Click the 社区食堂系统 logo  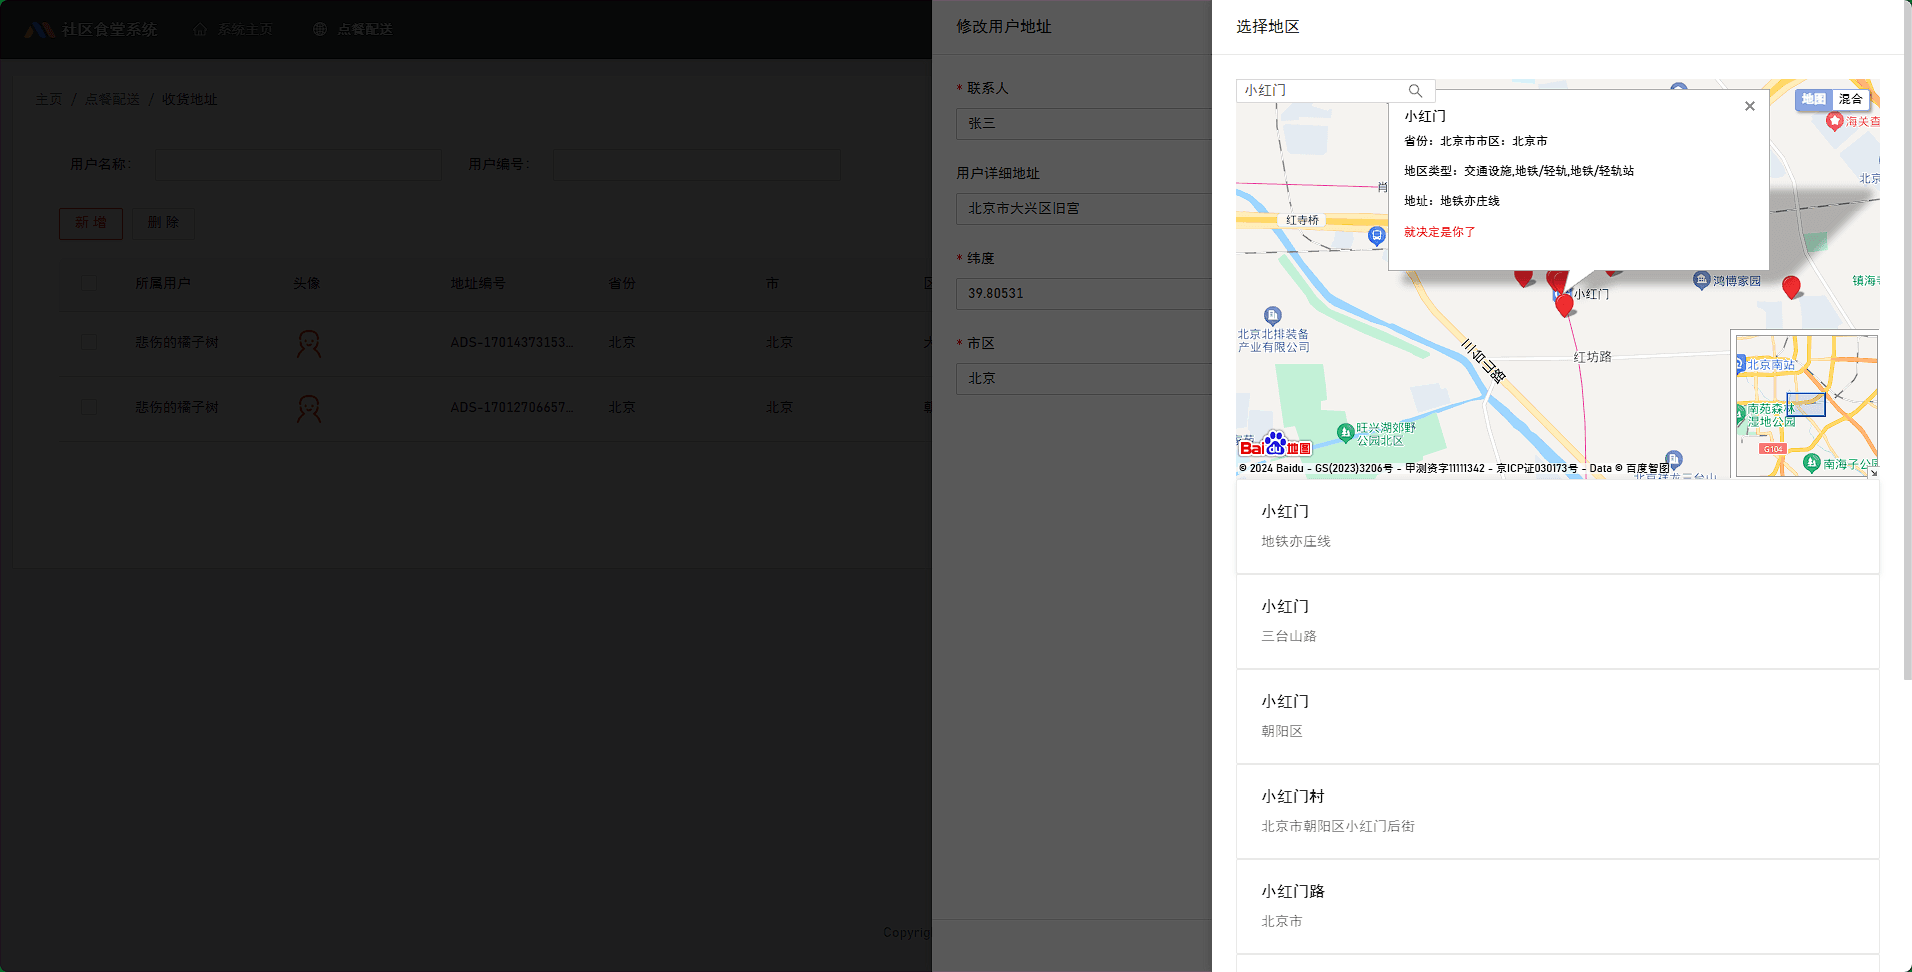coord(91,29)
